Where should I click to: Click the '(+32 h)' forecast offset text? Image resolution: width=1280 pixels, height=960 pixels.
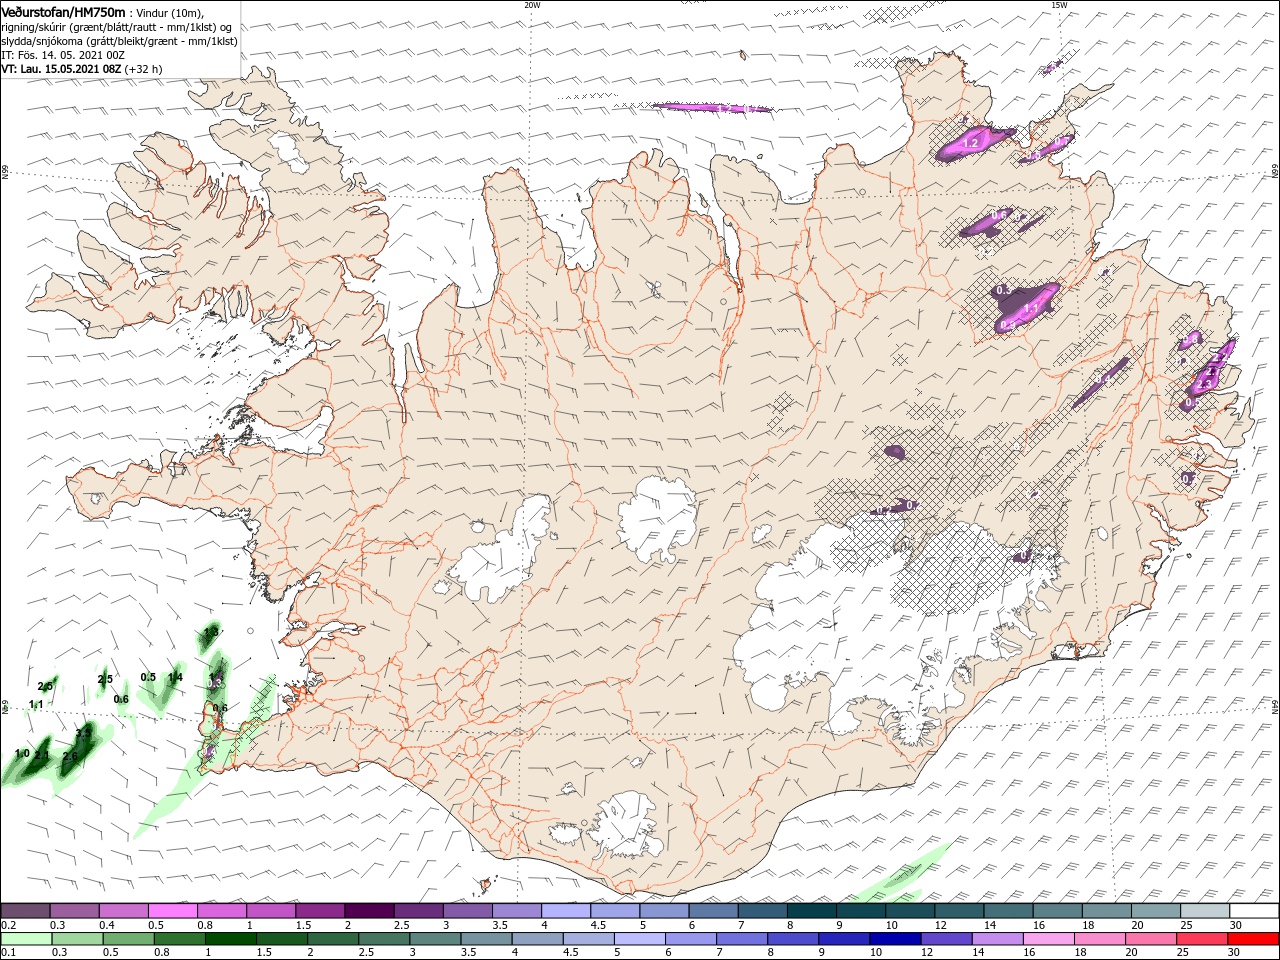pos(144,69)
